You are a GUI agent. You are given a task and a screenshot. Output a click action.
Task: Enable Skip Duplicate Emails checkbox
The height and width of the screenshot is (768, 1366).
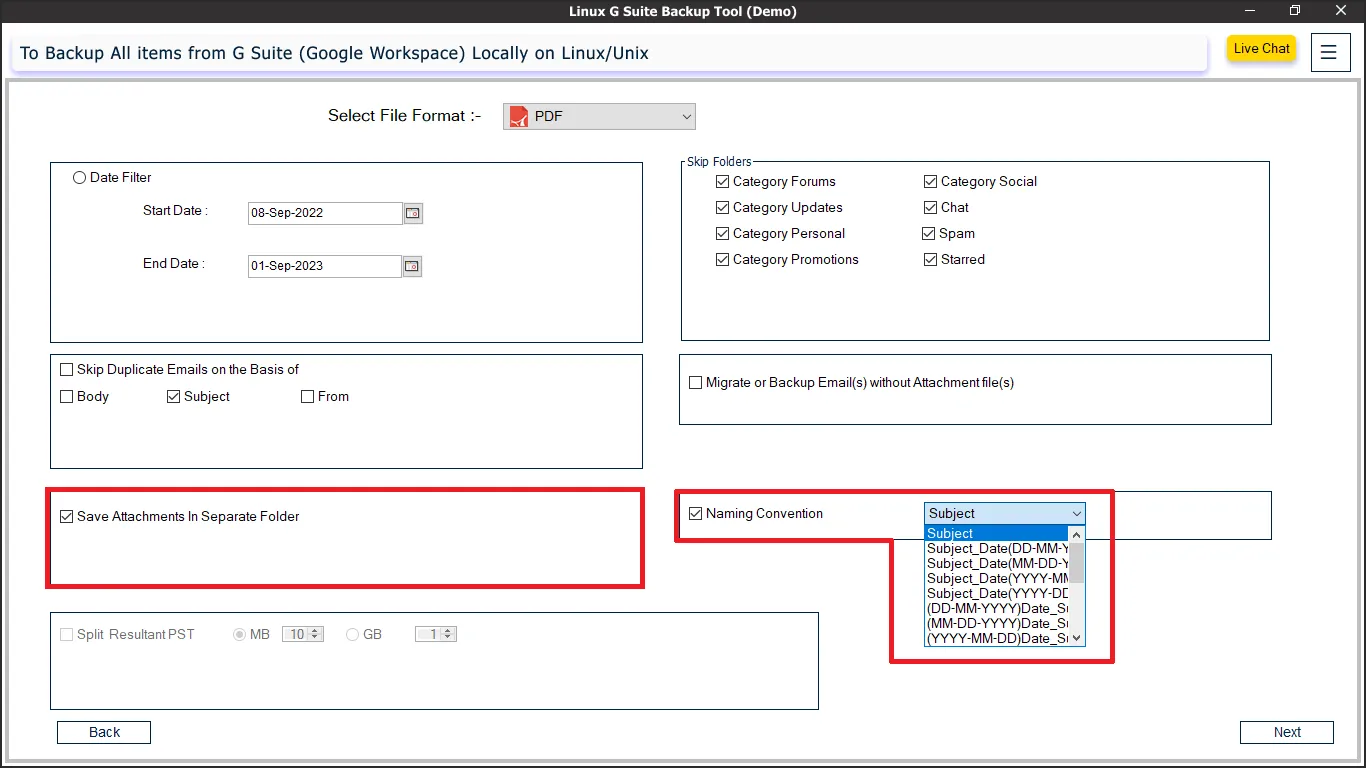pos(67,370)
